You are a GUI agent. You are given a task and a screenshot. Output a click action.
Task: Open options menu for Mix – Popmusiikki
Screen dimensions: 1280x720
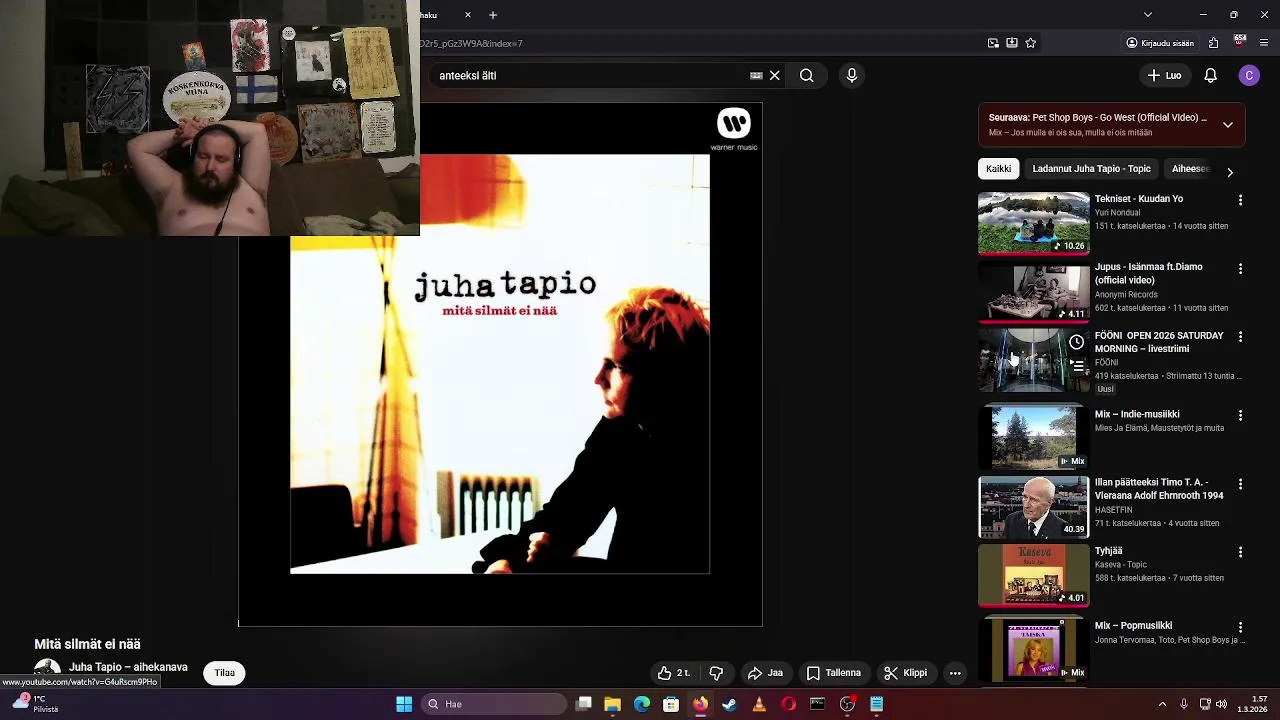tap(1240, 627)
